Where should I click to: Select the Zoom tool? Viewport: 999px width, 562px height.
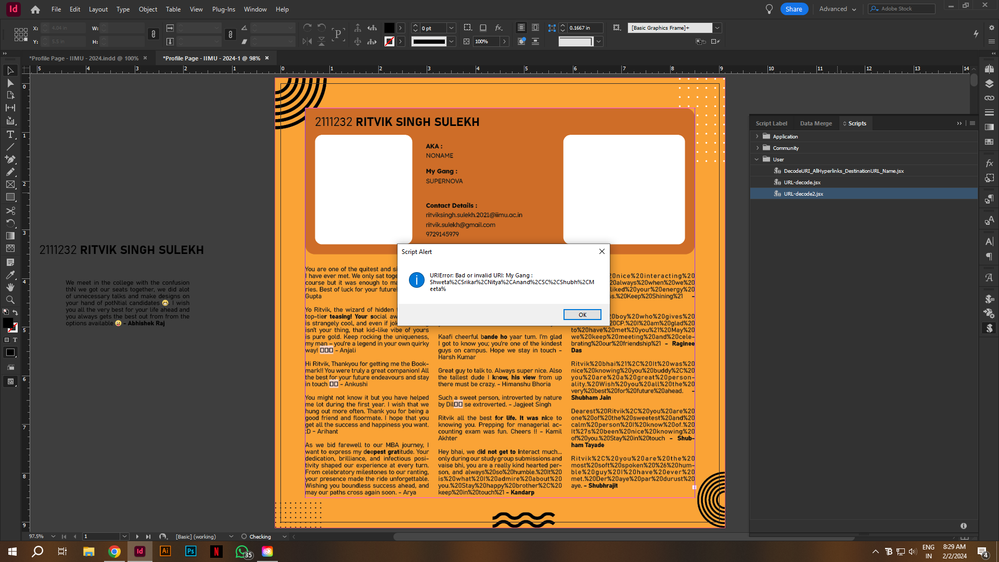10,300
